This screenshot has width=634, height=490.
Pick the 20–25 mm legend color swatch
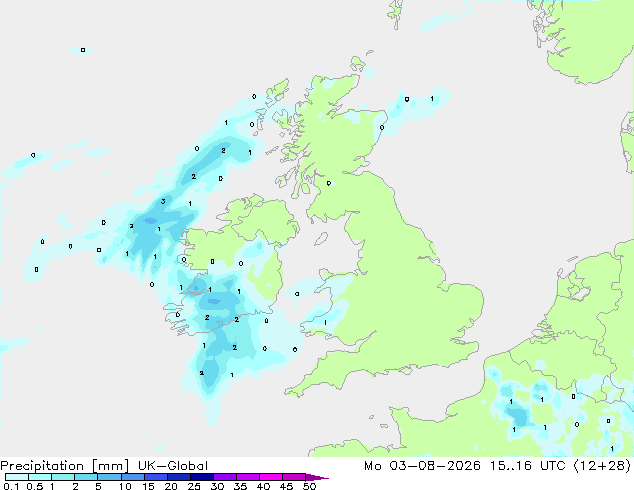point(179,477)
